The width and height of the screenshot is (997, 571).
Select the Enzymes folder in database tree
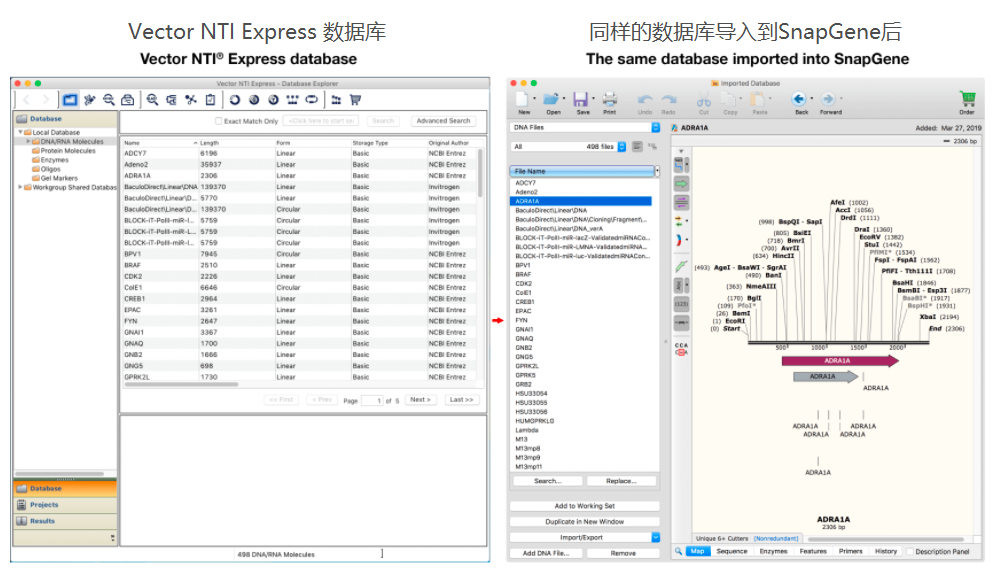click(x=54, y=160)
